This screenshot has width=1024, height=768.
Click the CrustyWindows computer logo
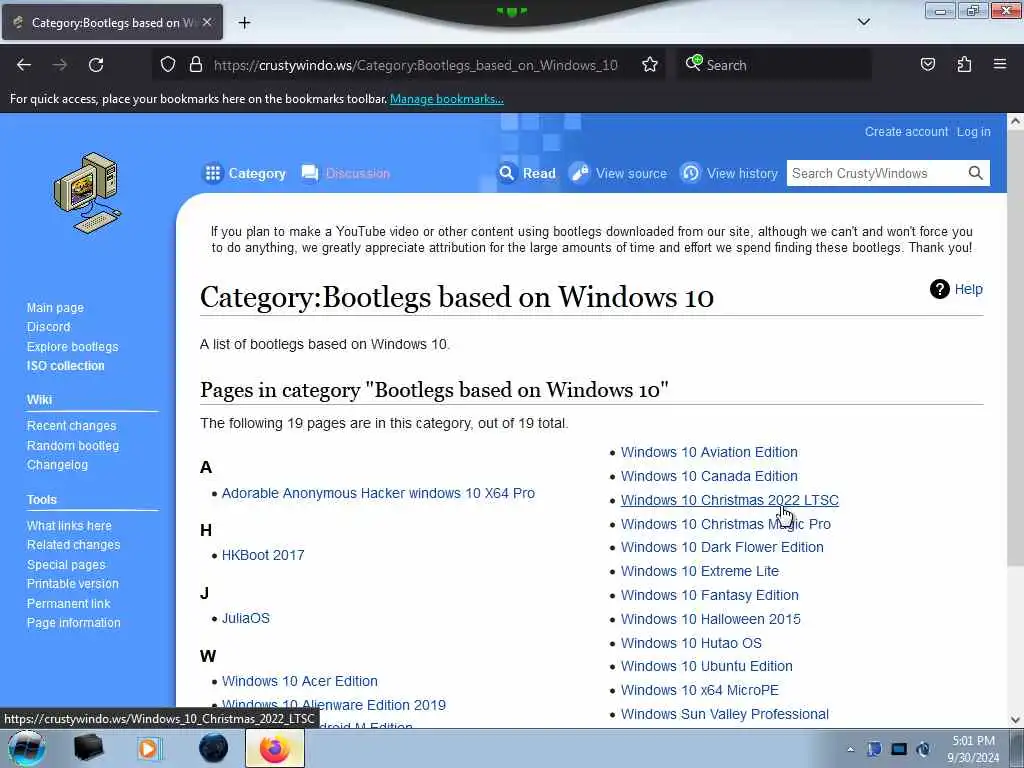[x=88, y=193]
